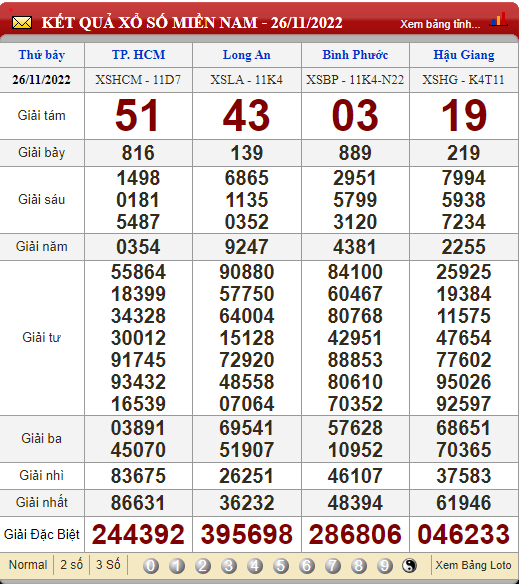Screen dimensions: 523x584
Task: Click Giải nhất number 86631
Action: click(138, 503)
